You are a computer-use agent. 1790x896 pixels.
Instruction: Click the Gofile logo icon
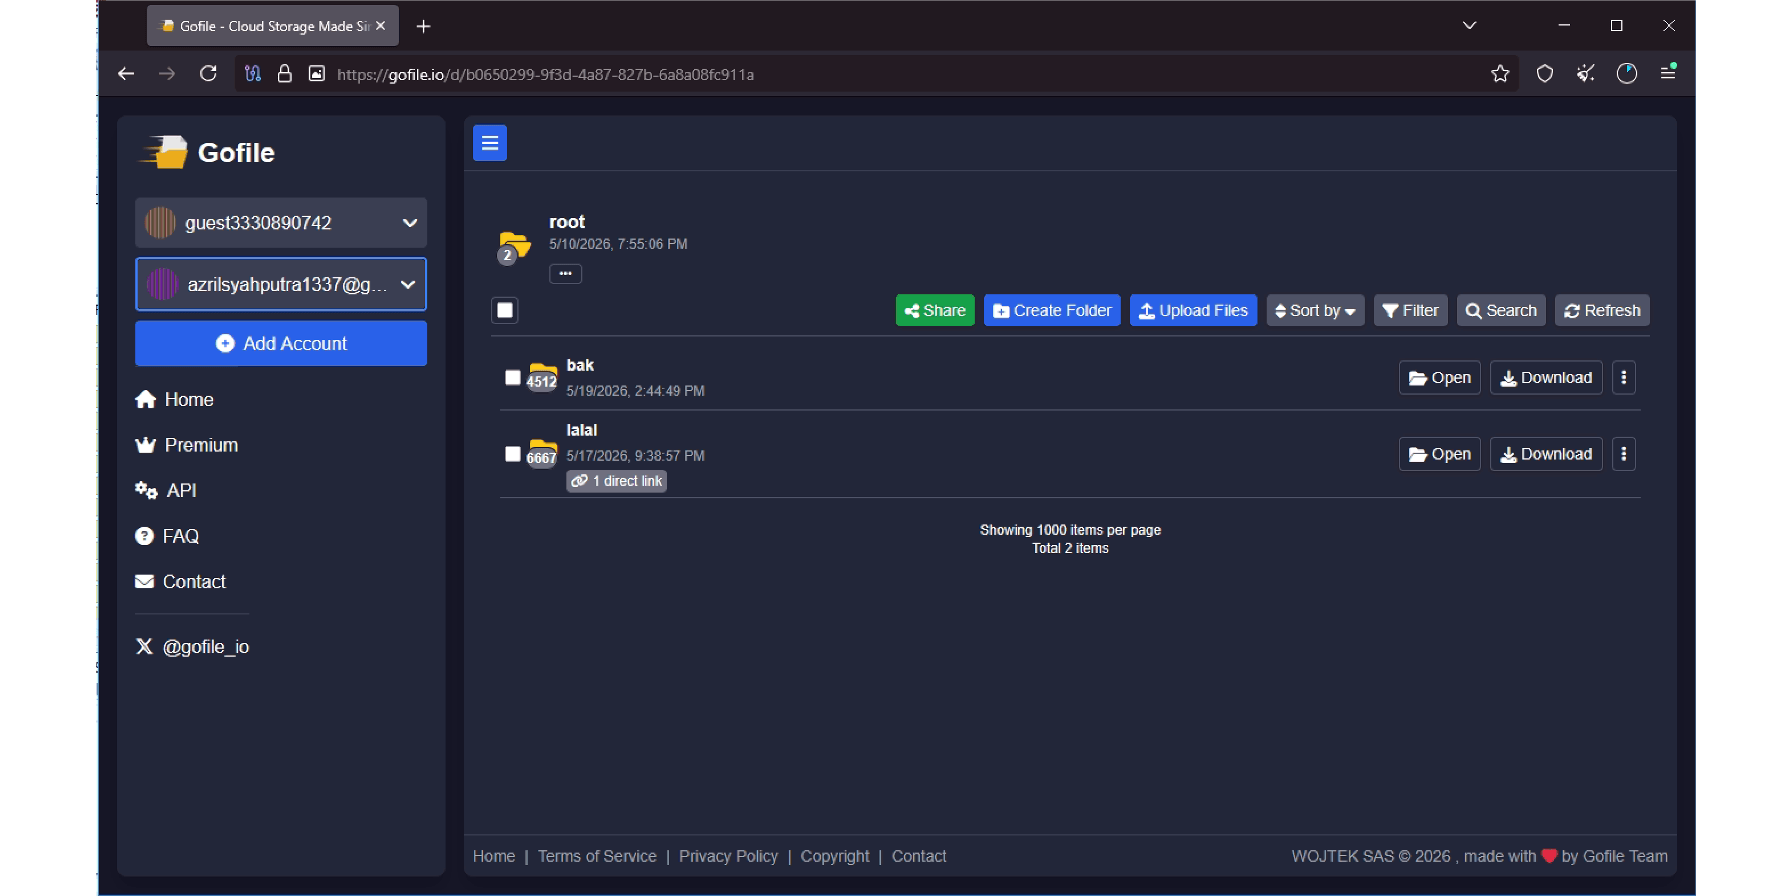click(164, 152)
